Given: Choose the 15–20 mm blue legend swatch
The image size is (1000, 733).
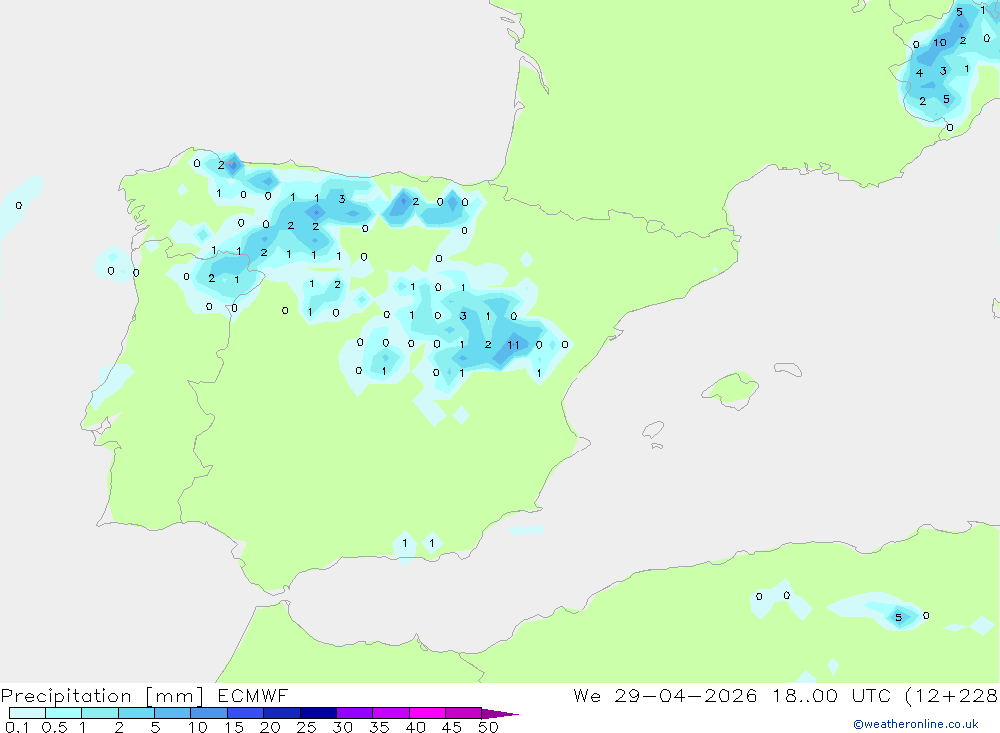Looking at the screenshot, I should (x=245, y=713).
